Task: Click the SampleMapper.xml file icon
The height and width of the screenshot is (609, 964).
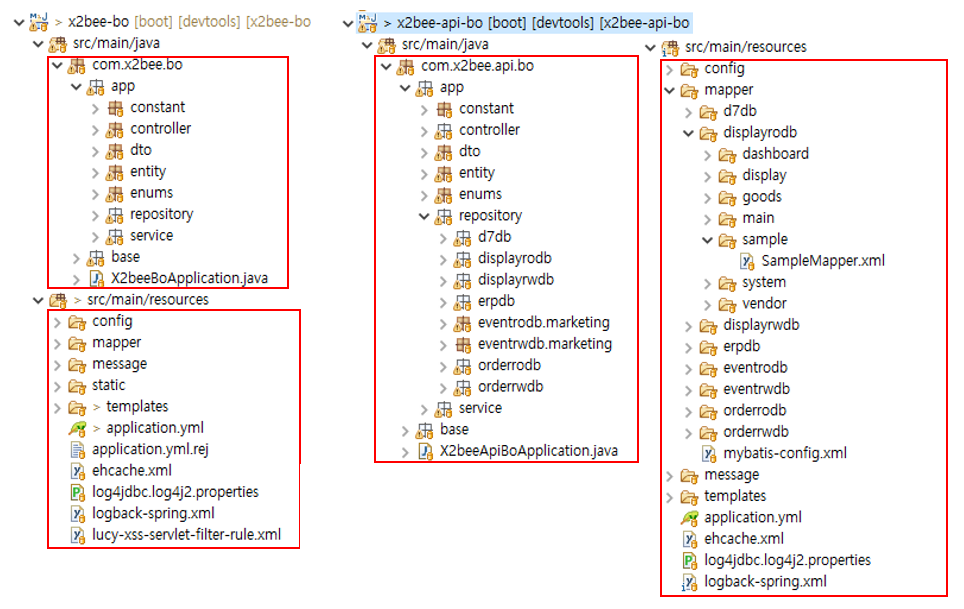Action: pyautogui.click(x=749, y=261)
